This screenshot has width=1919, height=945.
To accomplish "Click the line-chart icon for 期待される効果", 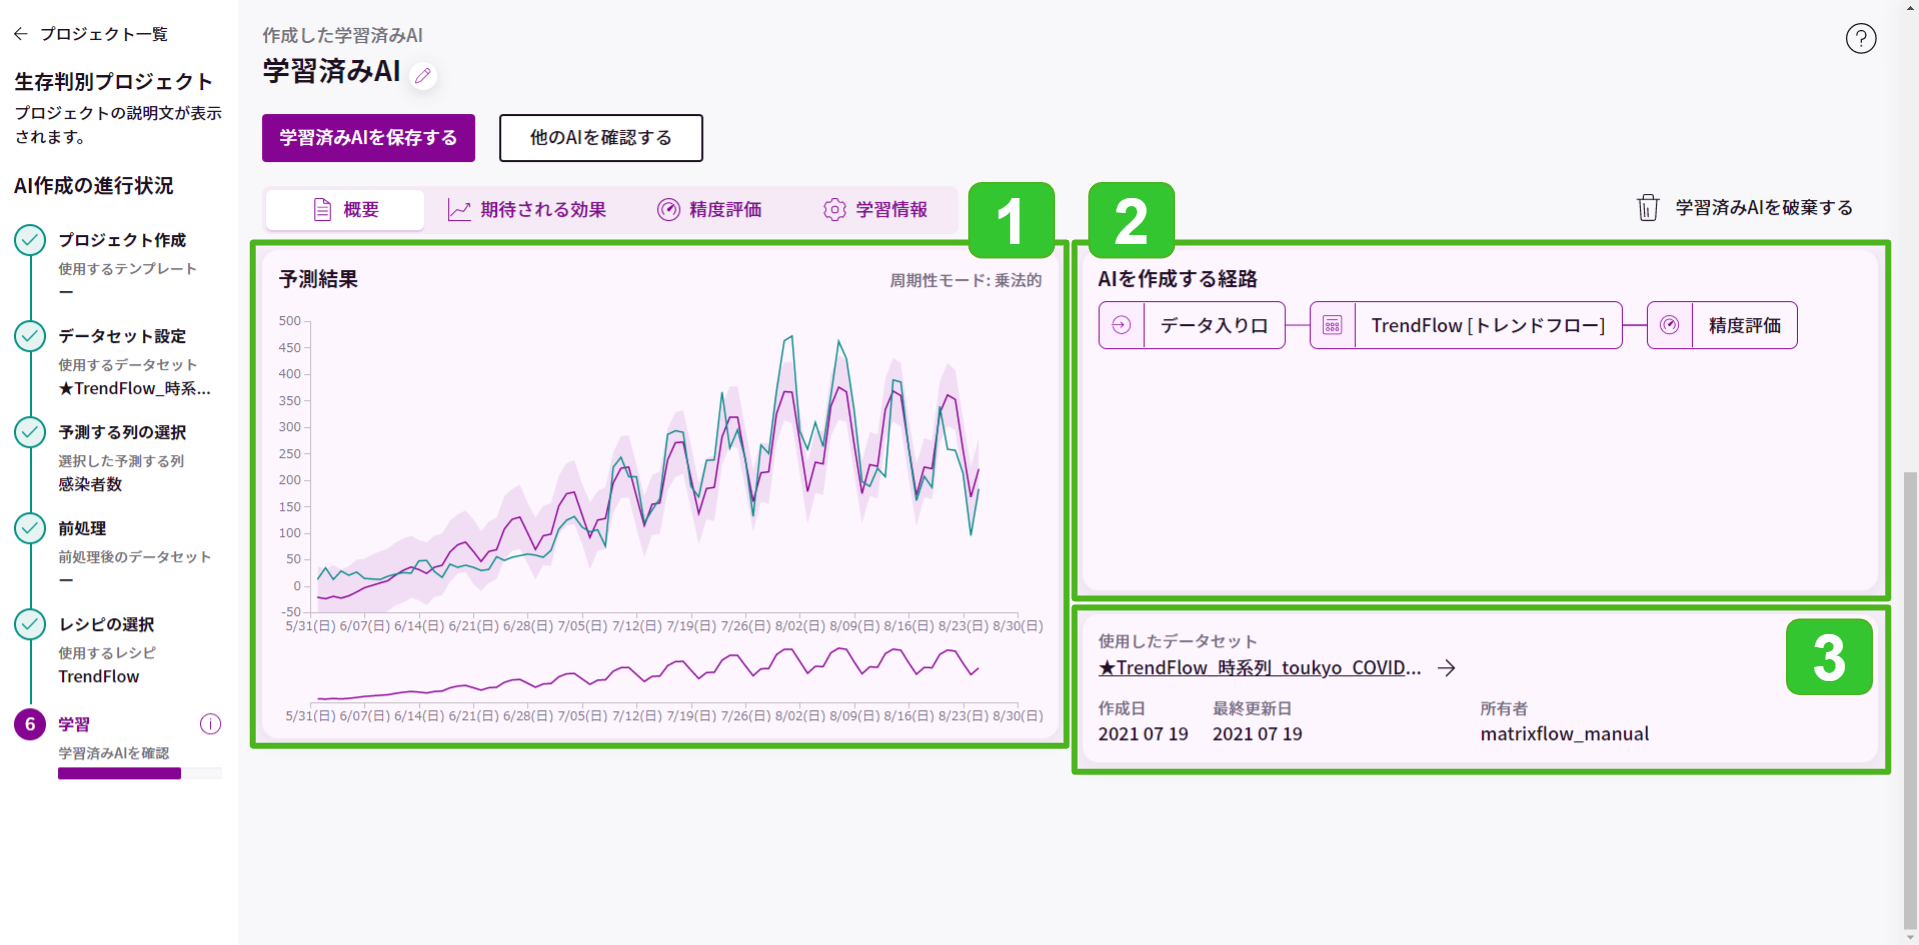I will (459, 209).
